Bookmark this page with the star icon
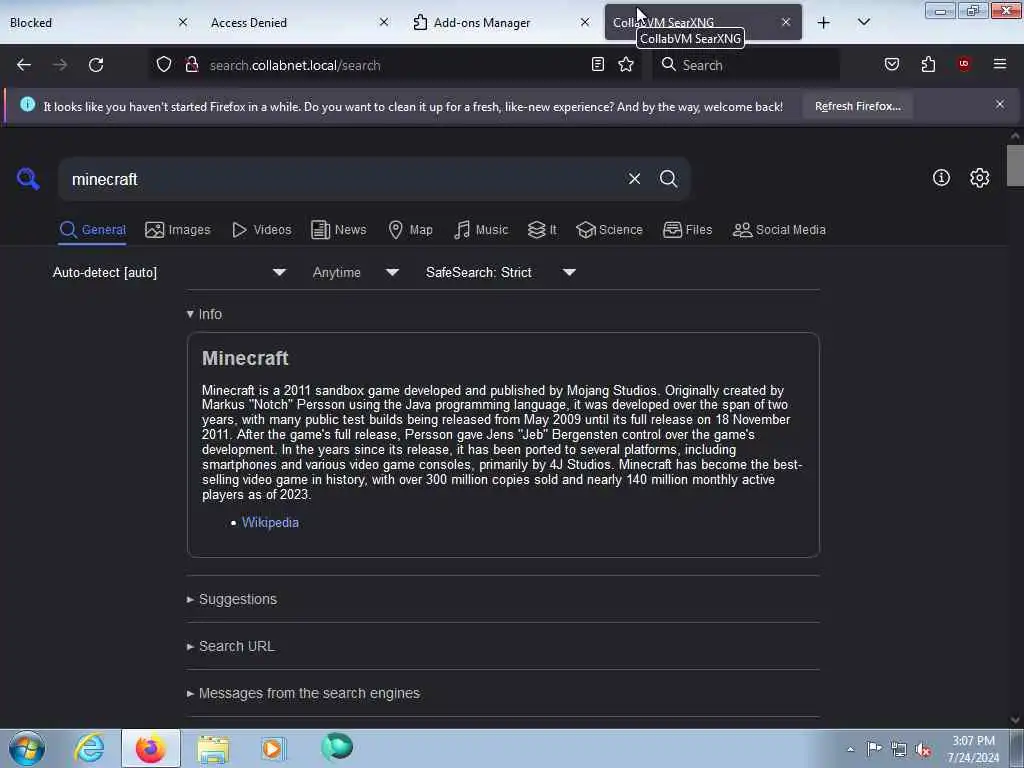 (x=626, y=65)
